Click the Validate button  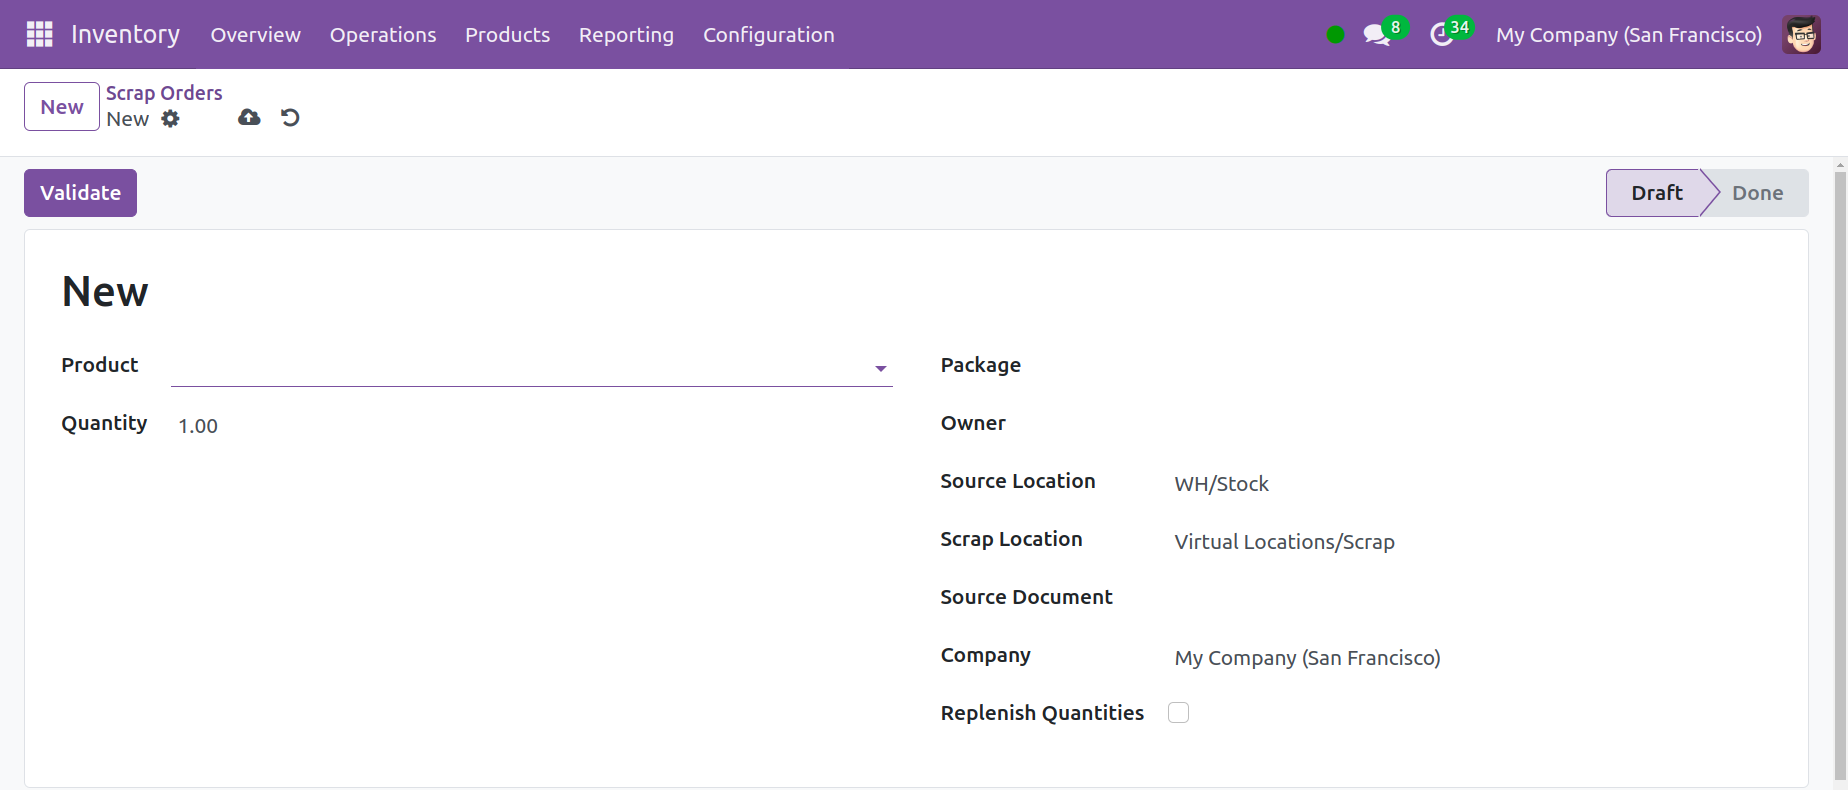coord(80,193)
